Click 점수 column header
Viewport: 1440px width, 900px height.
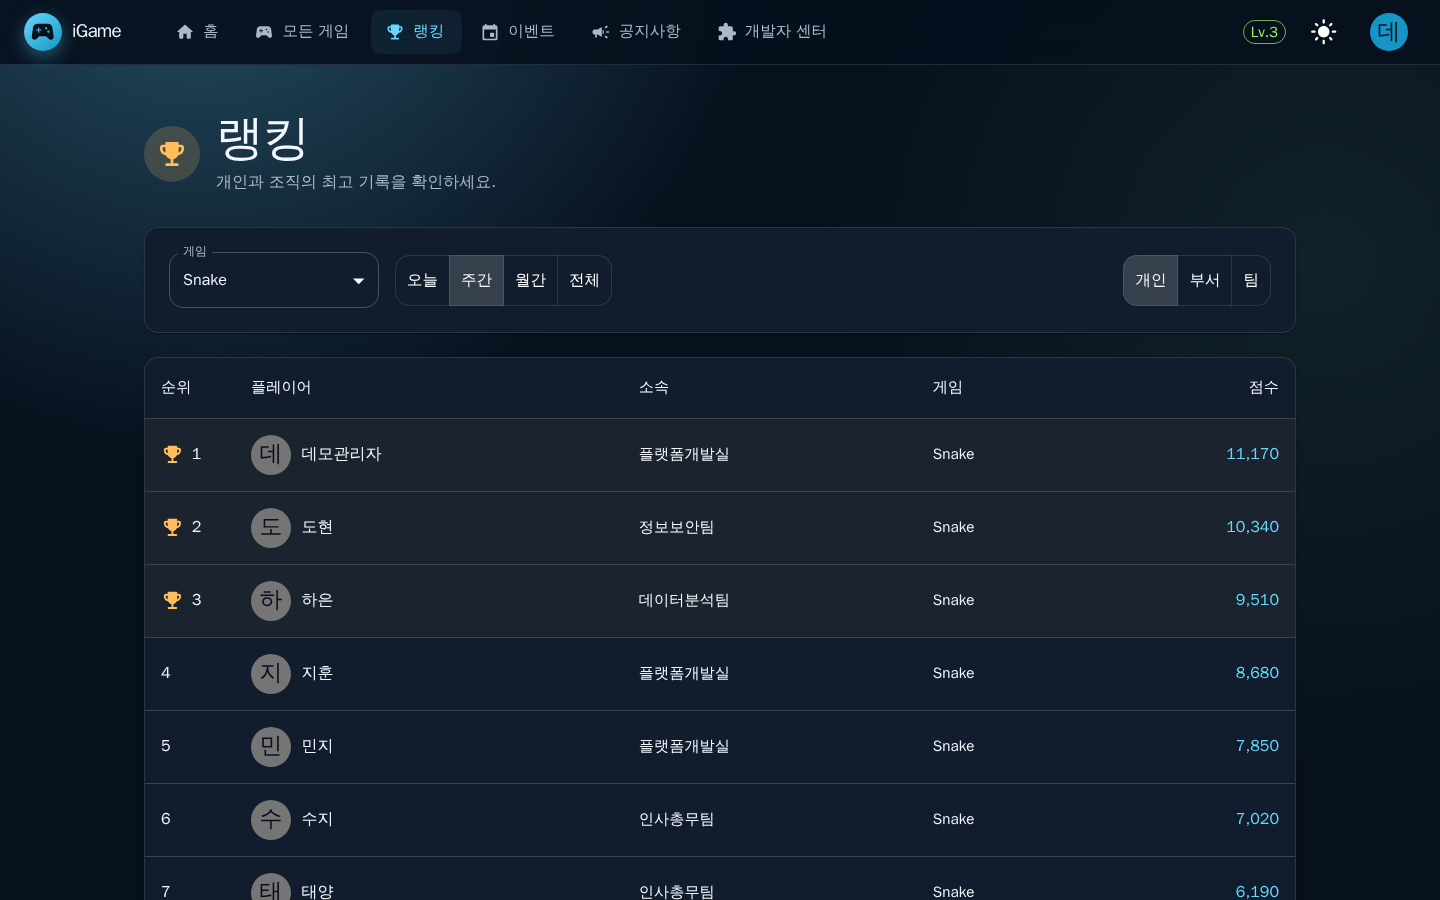coord(1264,388)
